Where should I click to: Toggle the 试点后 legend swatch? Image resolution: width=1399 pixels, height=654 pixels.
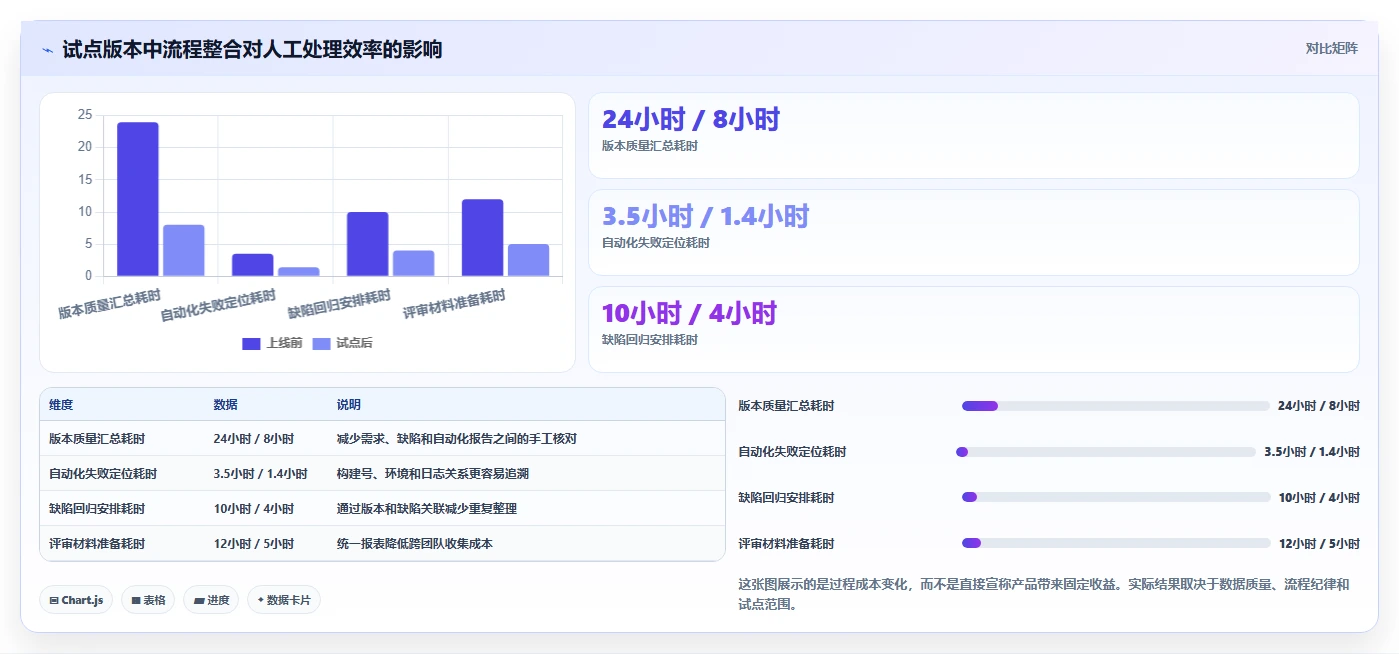(x=322, y=343)
